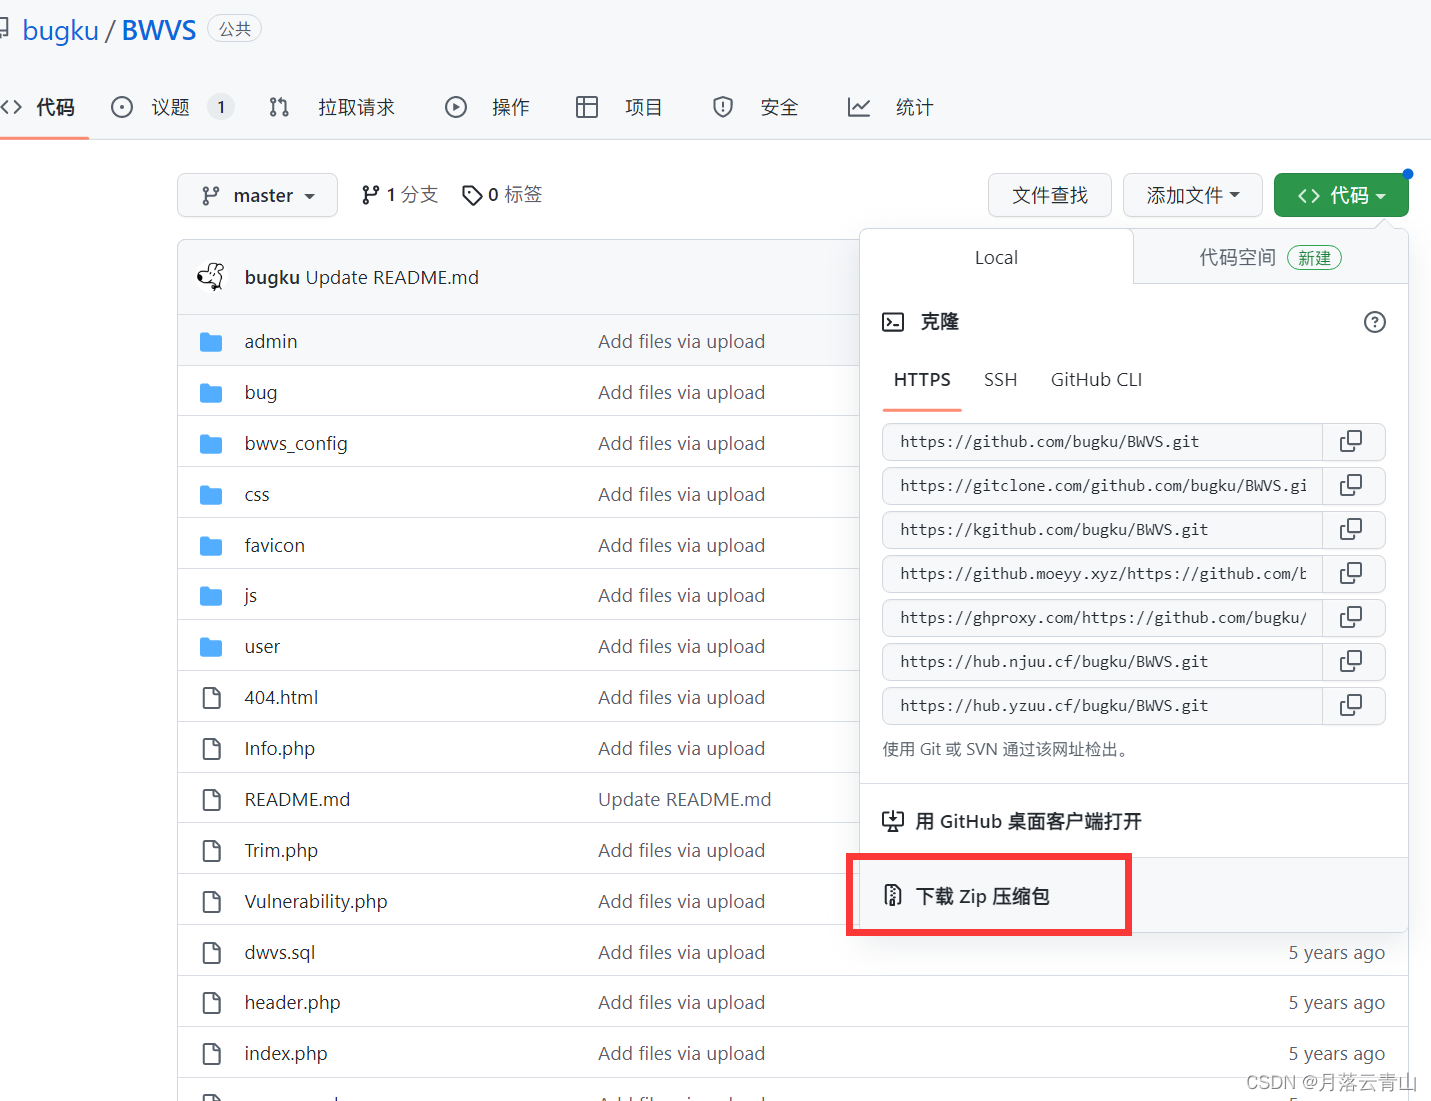Open Vulnerability.php from the file list
This screenshot has height=1101, width=1431.
point(316,901)
